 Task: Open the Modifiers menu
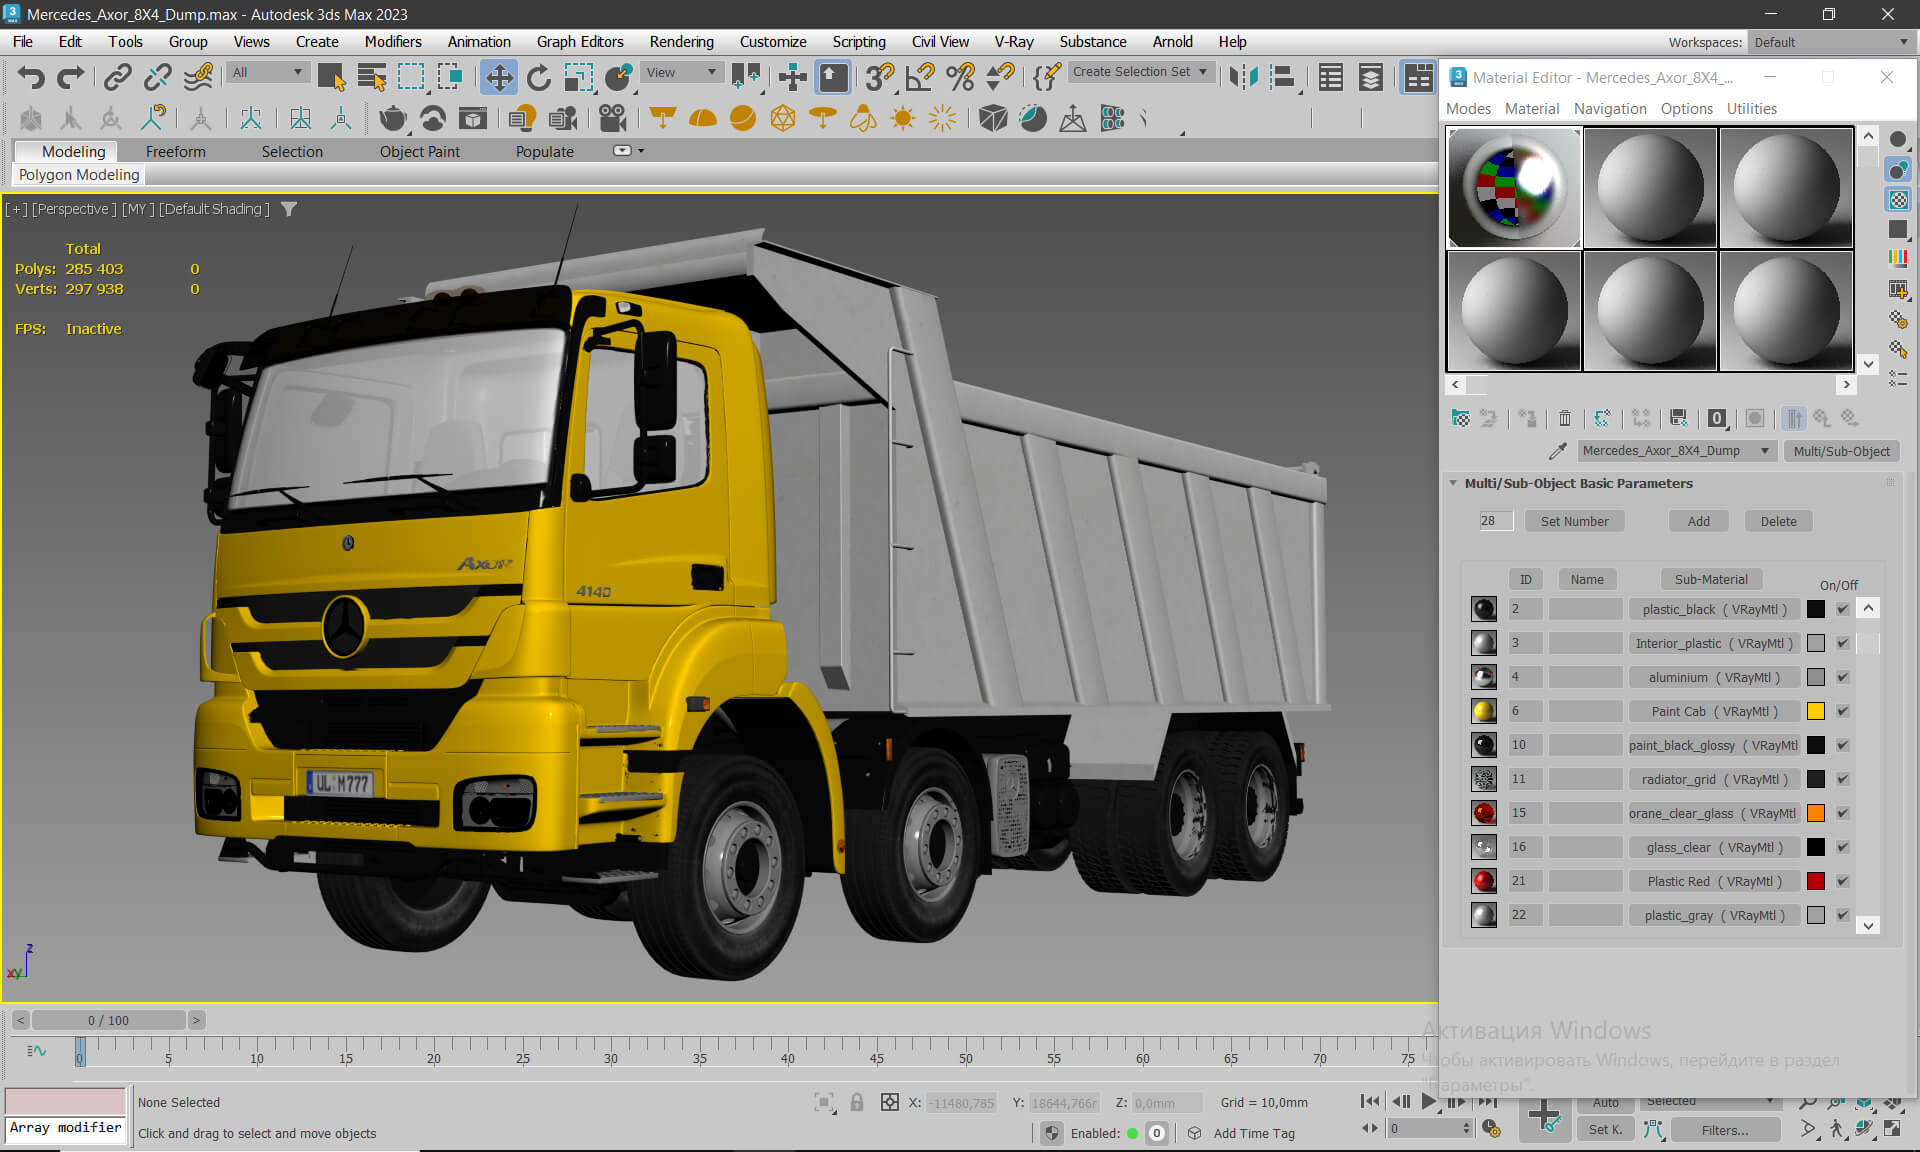click(x=392, y=42)
